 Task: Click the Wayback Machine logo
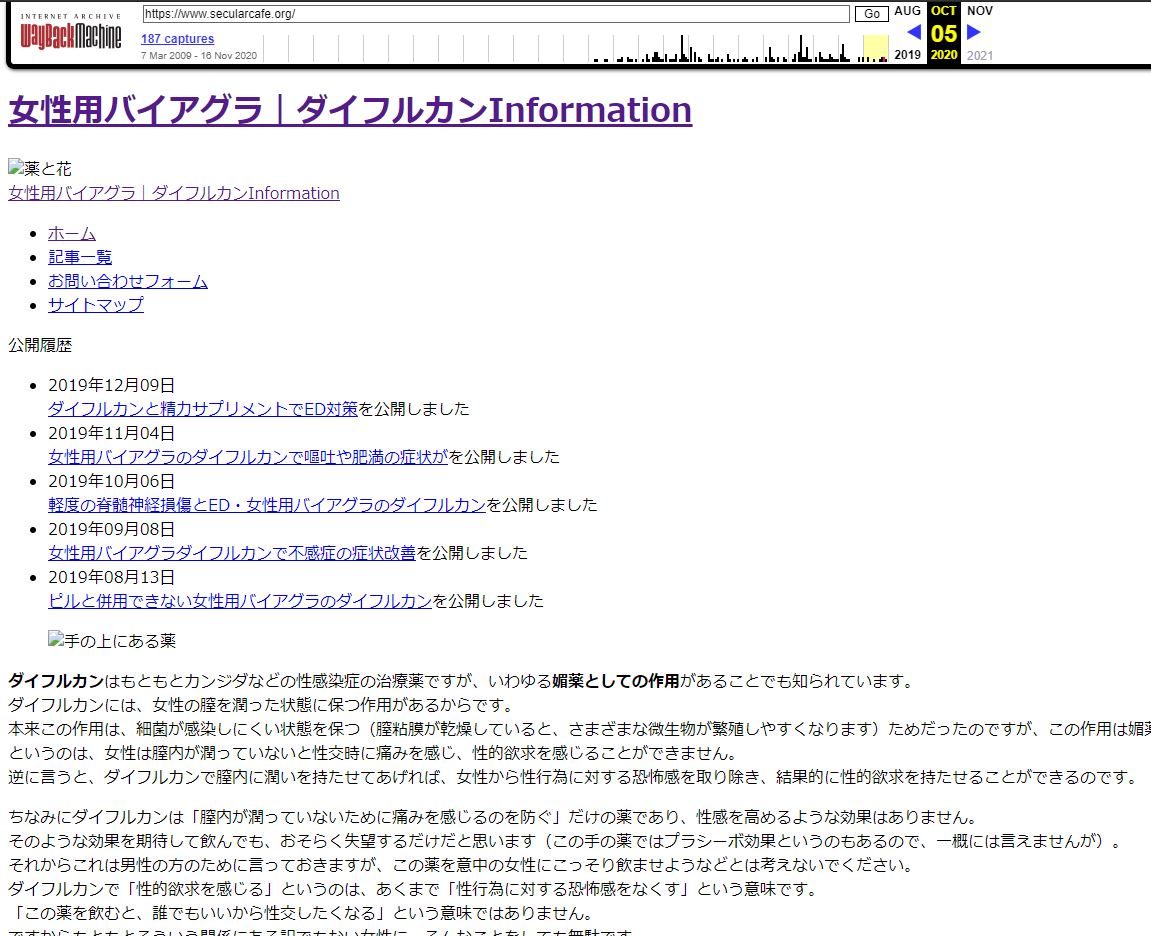pyautogui.click(x=70, y=35)
